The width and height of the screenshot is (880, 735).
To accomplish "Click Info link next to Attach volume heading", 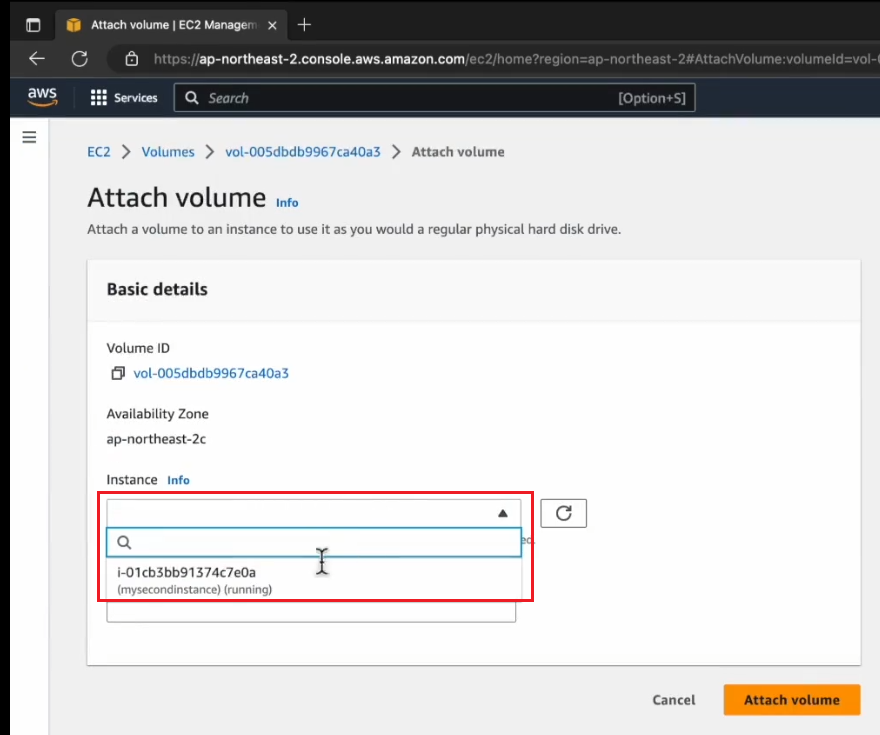I will 287,203.
